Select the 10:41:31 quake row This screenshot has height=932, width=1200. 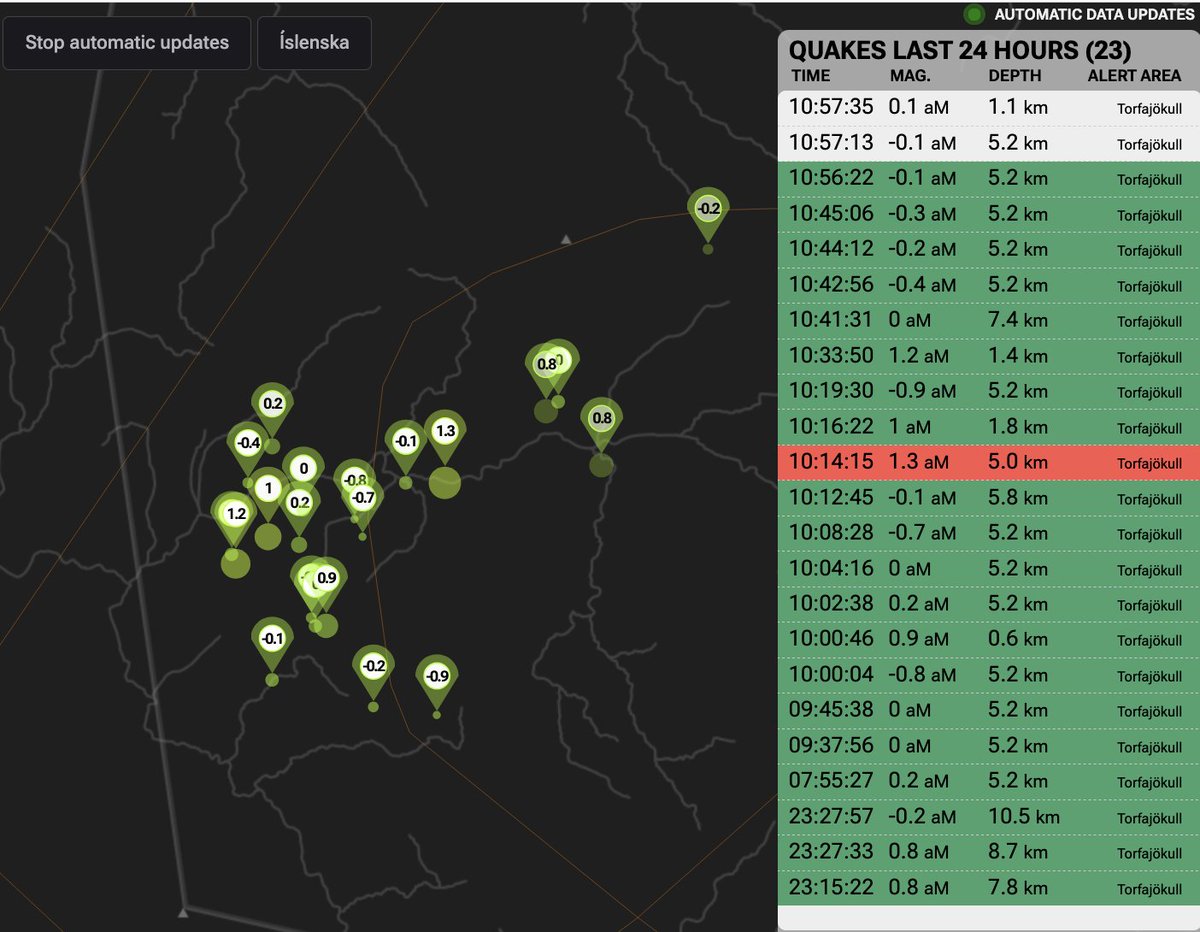click(x=987, y=320)
